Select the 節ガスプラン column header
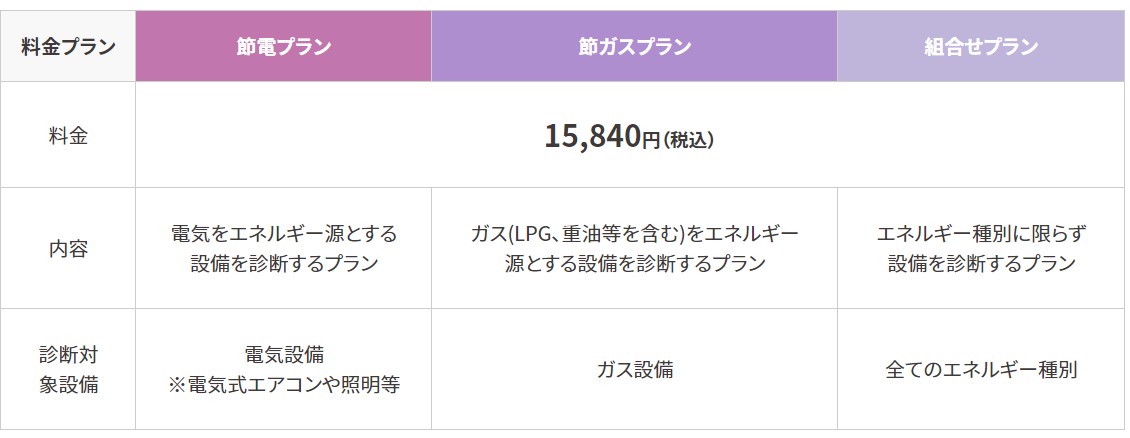Image resolution: width=1130 pixels, height=438 pixels. pos(634,47)
